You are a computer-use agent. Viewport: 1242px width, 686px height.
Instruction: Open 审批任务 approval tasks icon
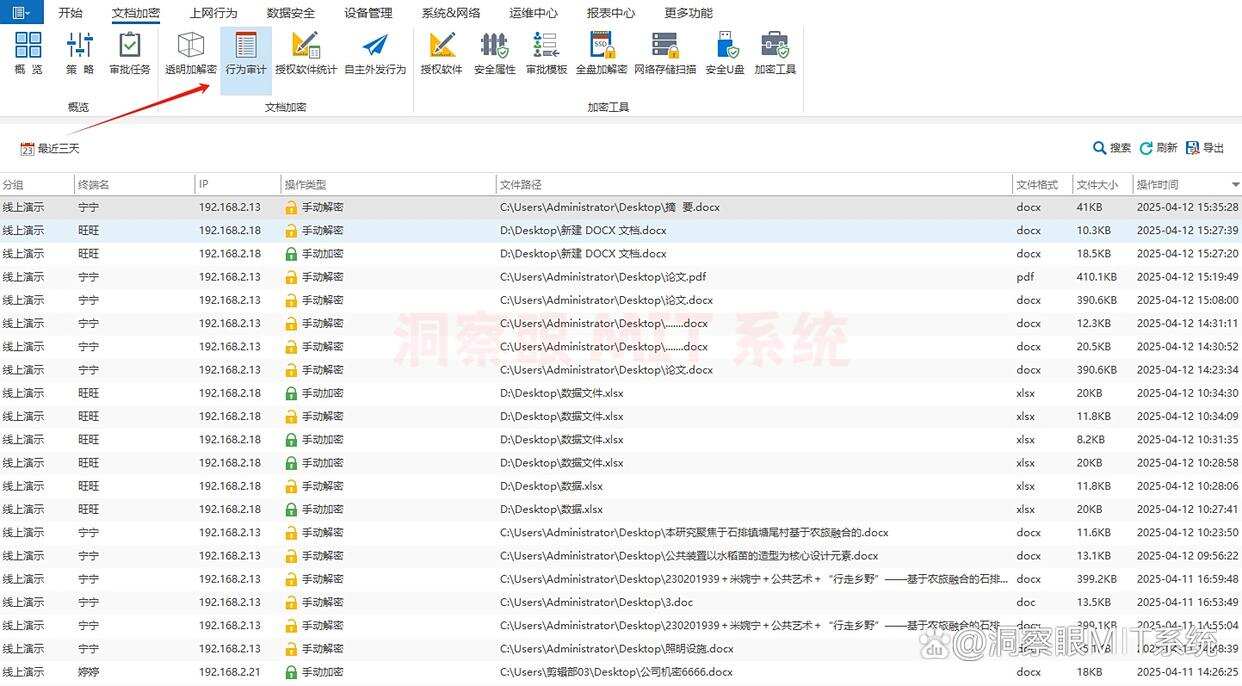(x=129, y=52)
